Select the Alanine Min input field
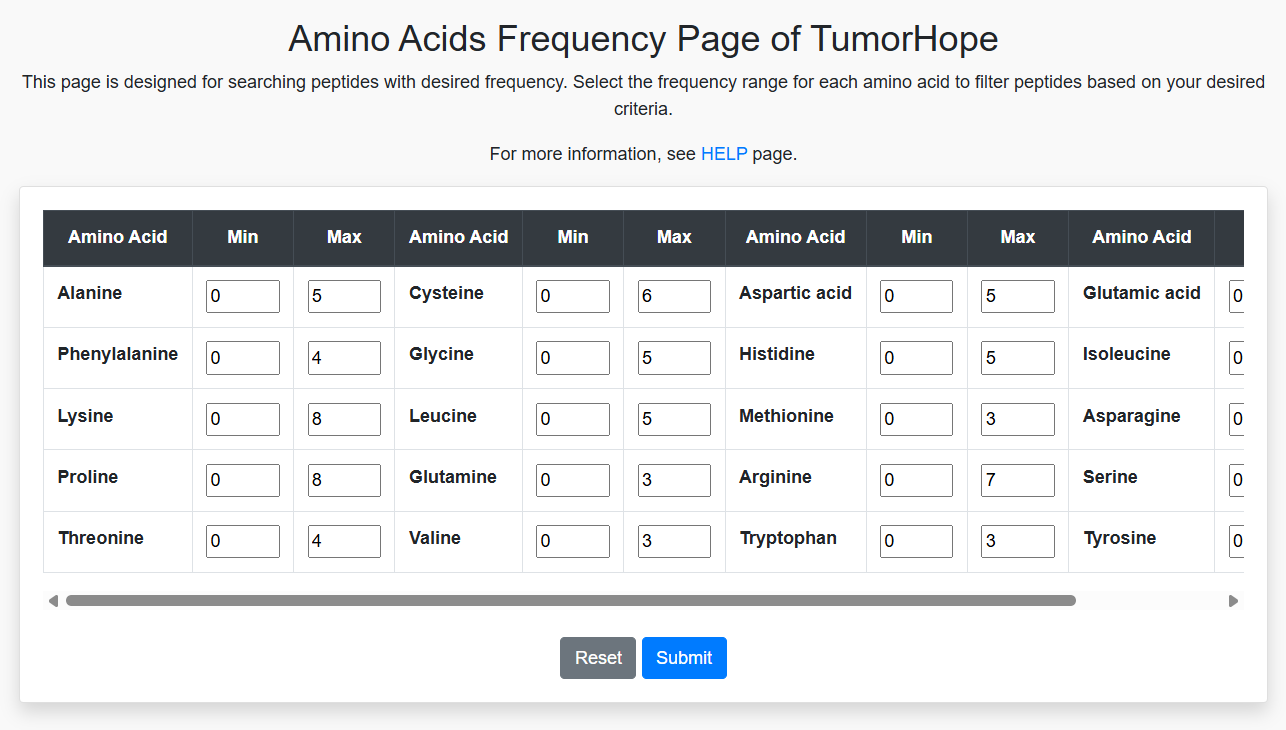The image size is (1286, 730). click(242, 296)
